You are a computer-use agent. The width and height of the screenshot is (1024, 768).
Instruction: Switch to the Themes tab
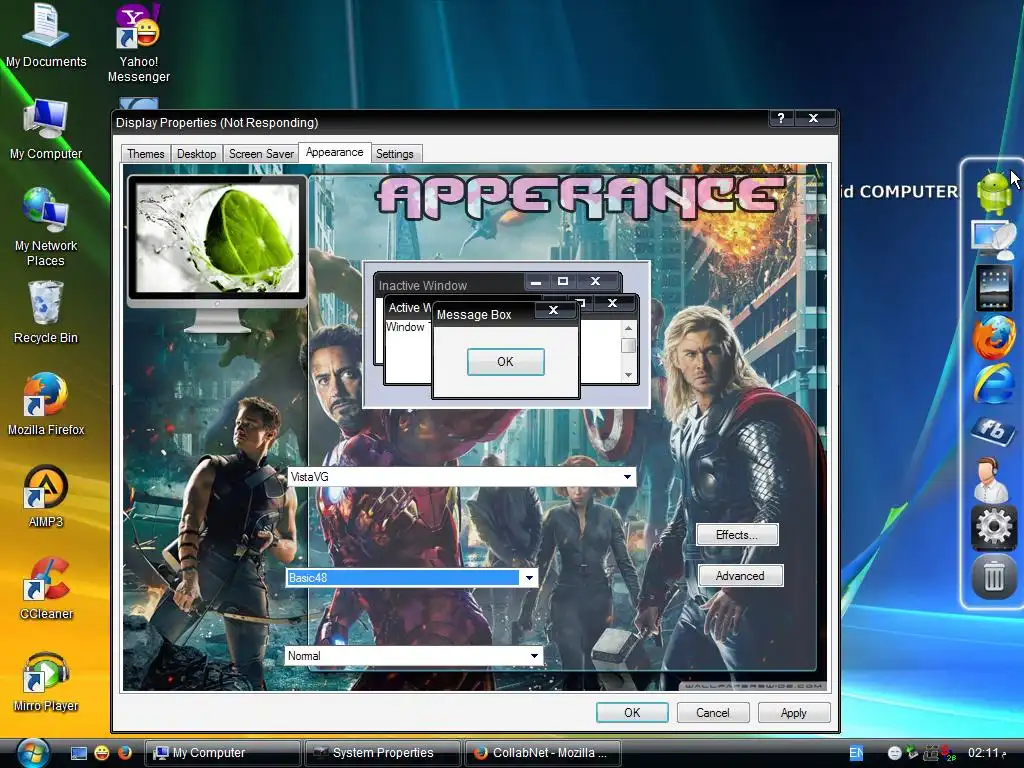[146, 153]
